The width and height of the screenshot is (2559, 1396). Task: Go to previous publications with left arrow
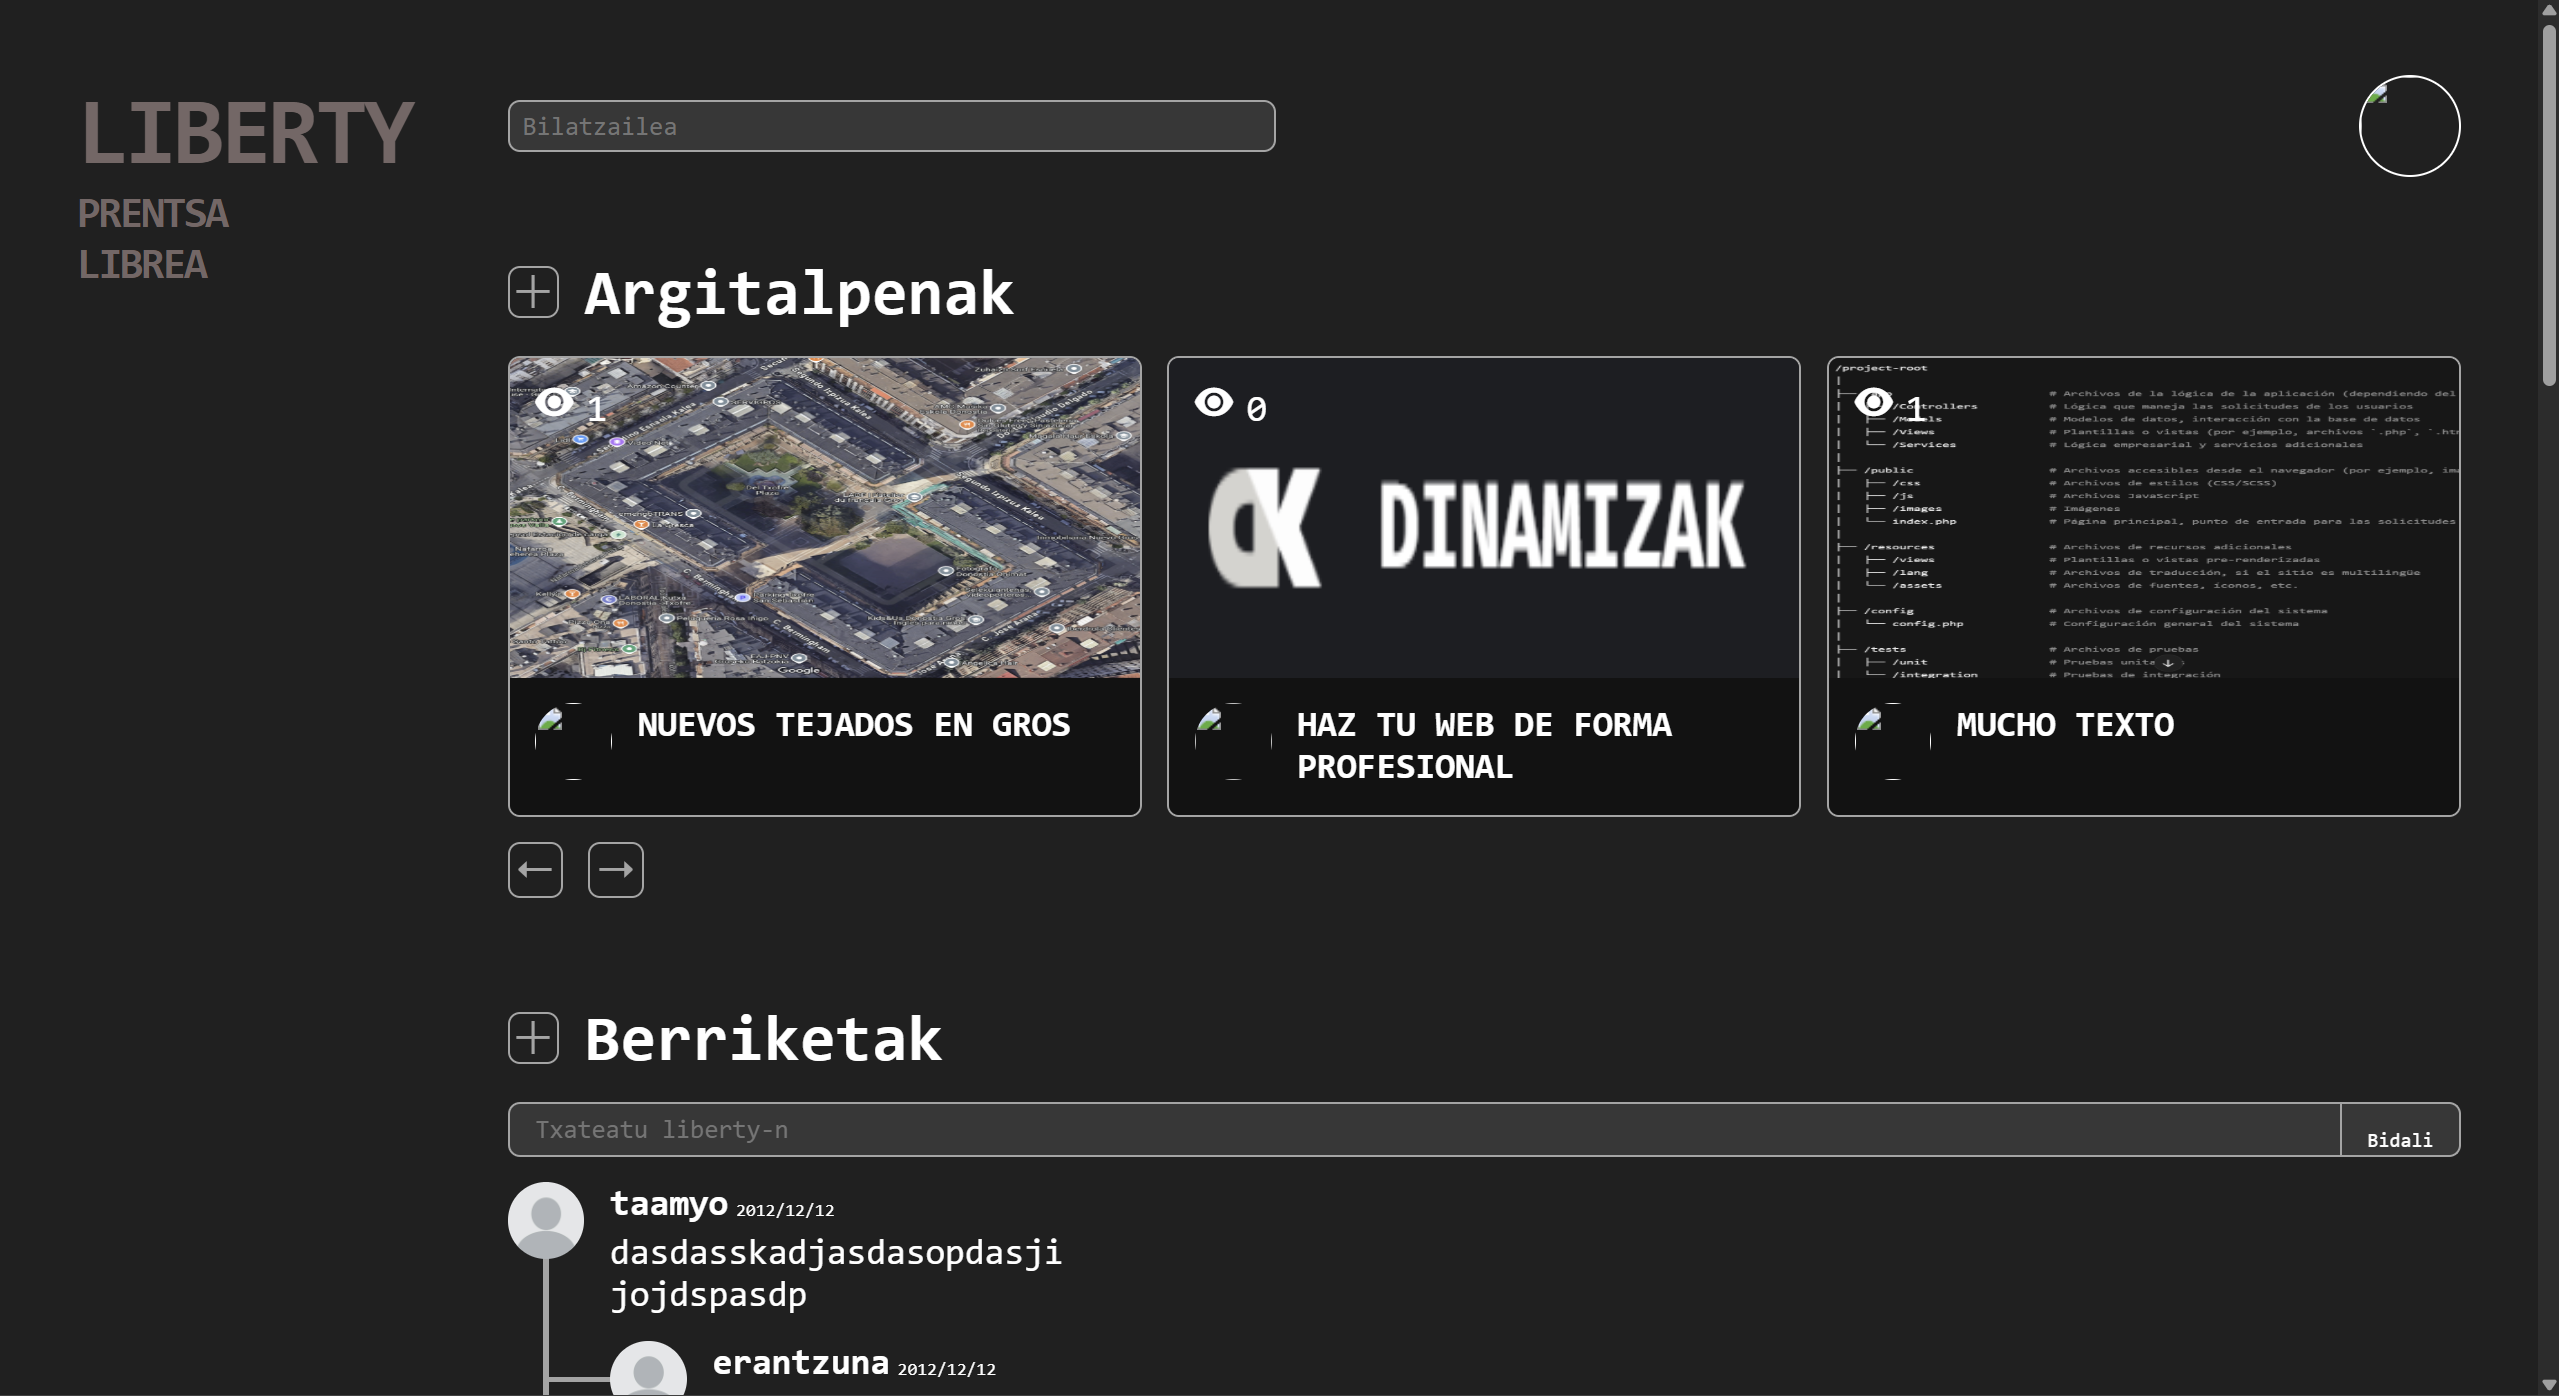click(x=535, y=869)
